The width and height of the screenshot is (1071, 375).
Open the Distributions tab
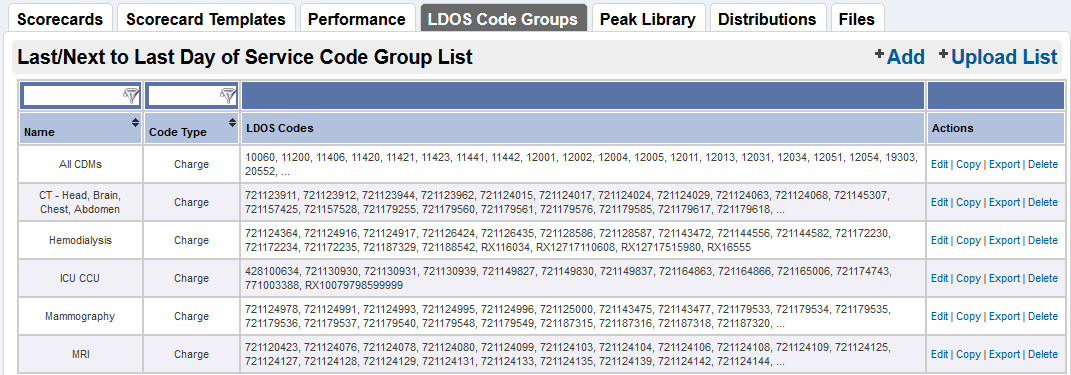click(767, 18)
